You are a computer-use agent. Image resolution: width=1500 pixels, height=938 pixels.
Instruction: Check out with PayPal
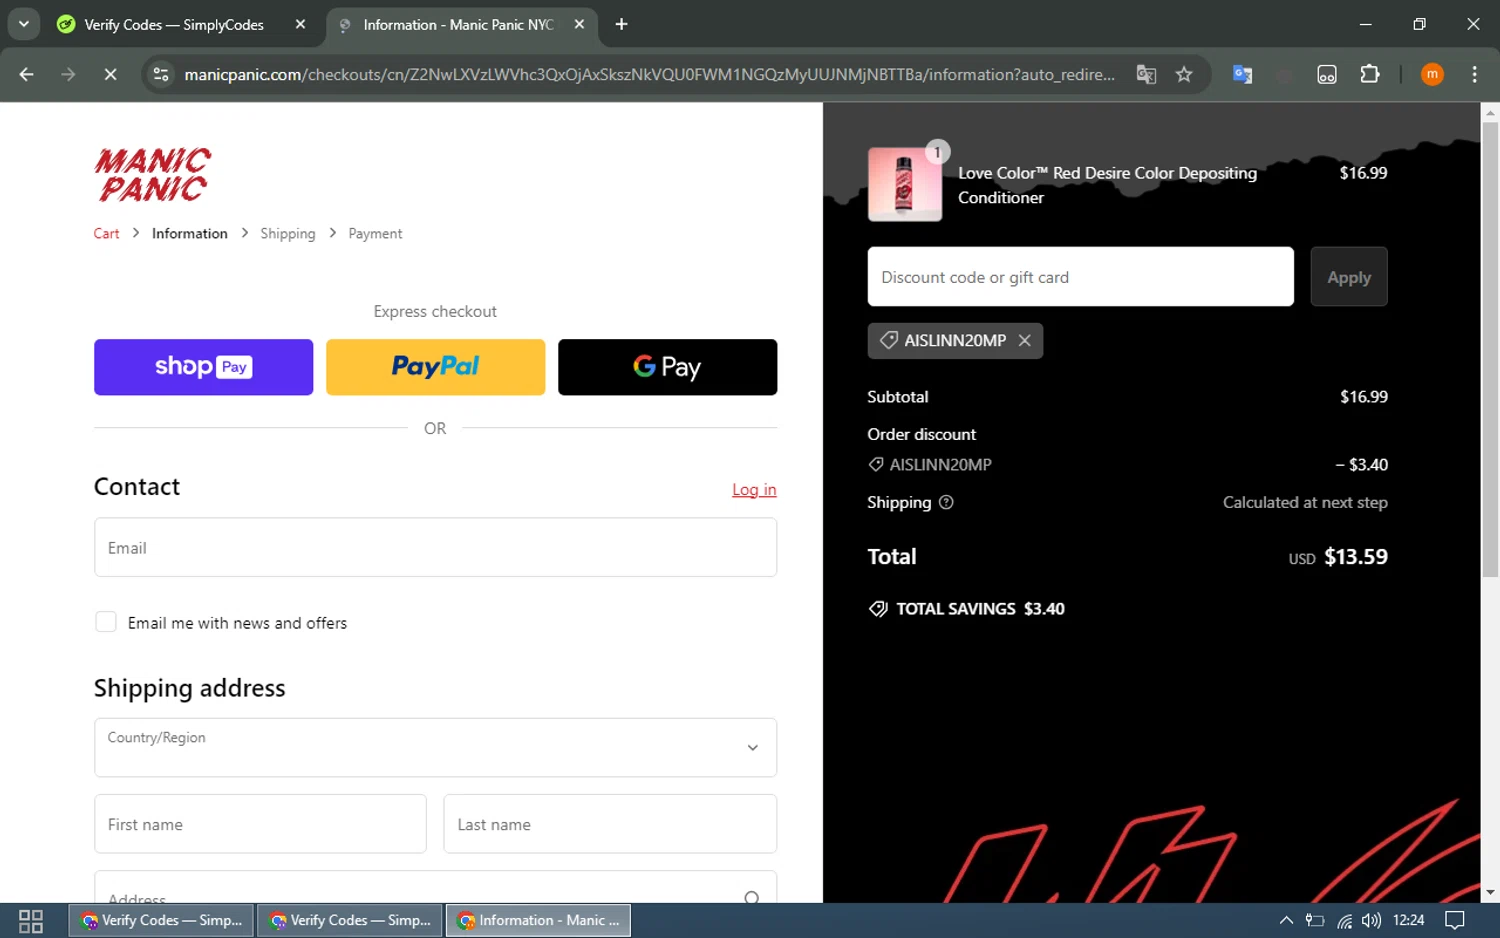(x=435, y=367)
